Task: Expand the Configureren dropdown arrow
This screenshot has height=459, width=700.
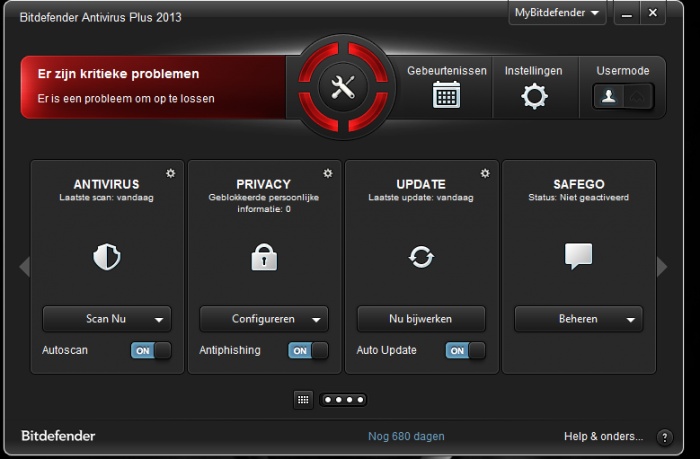Action: [x=316, y=320]
